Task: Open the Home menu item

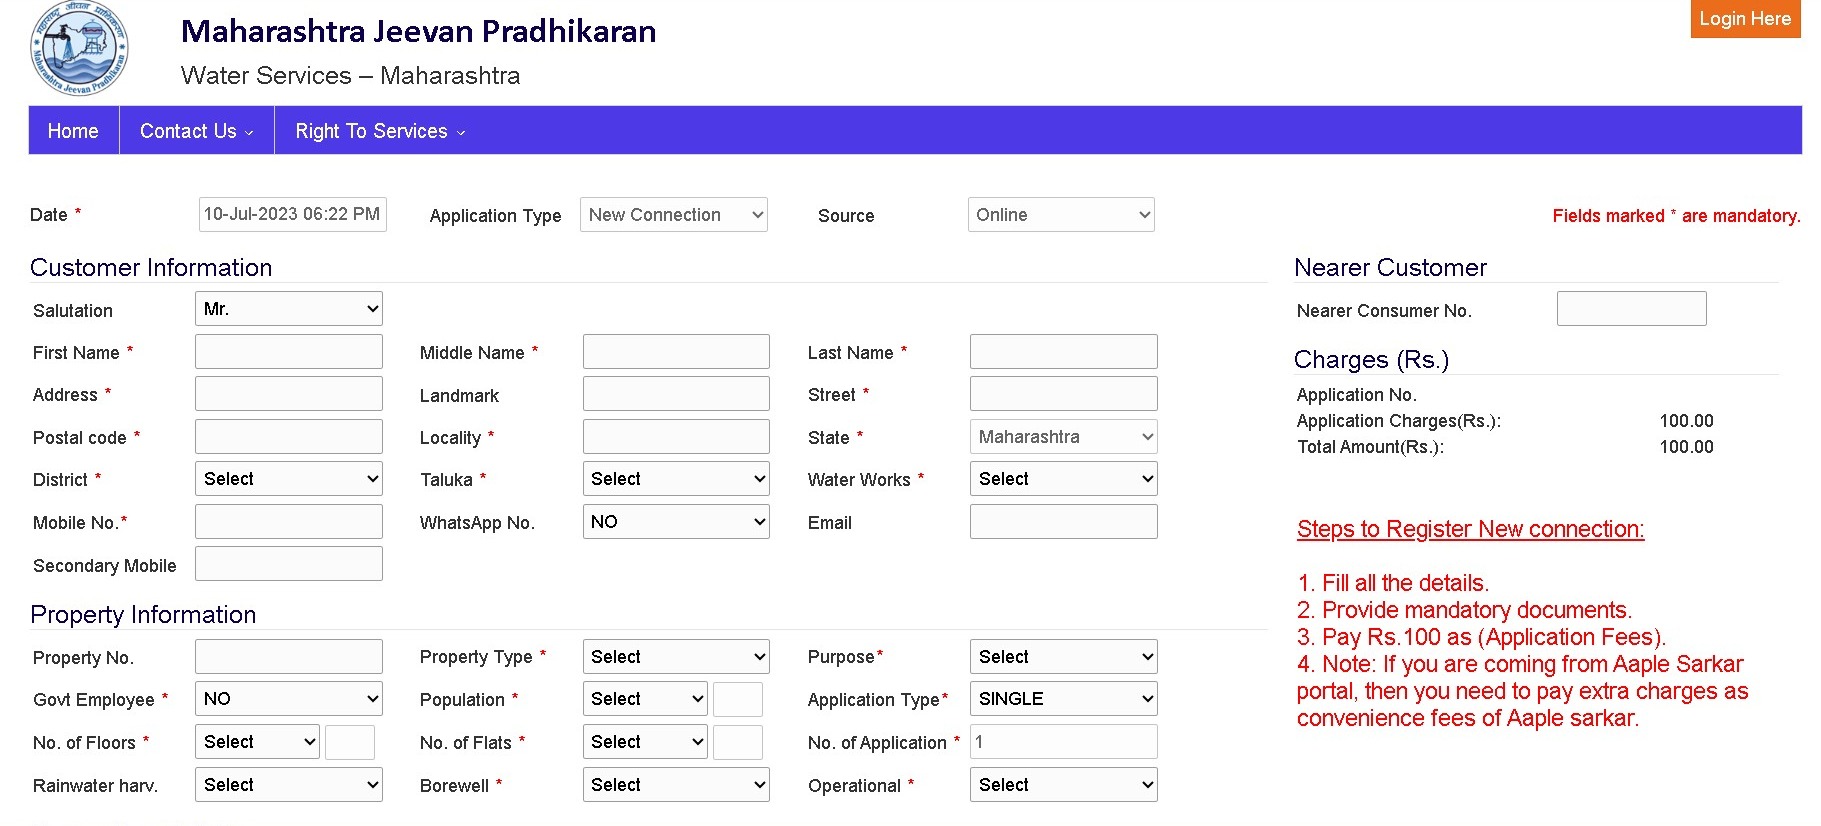Action: [x=73, y=131]
